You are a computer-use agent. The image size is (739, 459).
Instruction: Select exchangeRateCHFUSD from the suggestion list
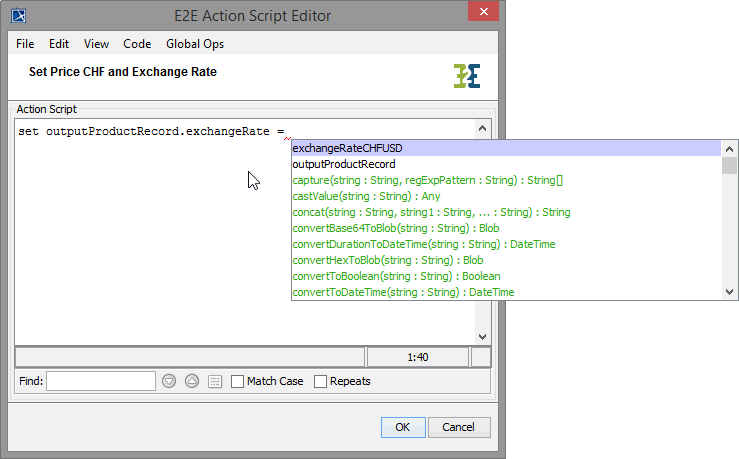tap(347, 148)
